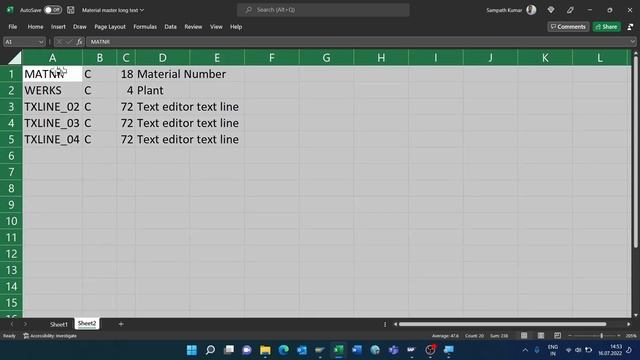The image size is (640, 360).
Task: Add a new sheet with plus button
Action: click(x=121, y=324)
